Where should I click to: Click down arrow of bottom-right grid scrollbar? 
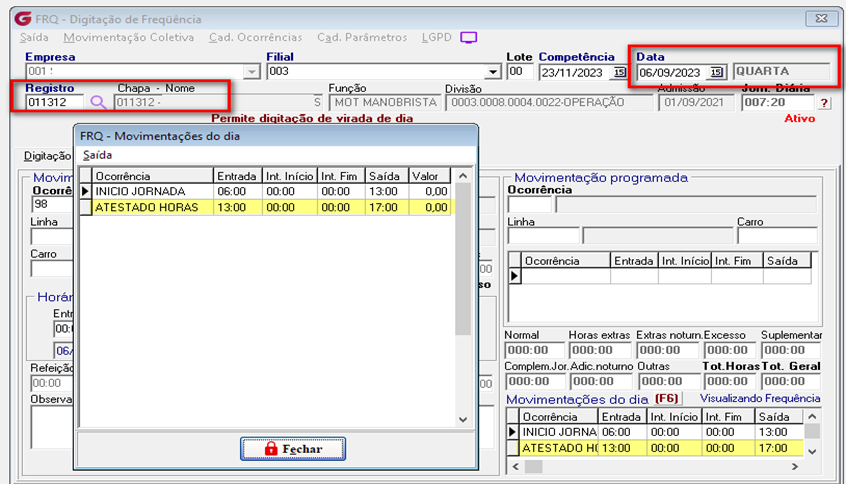tap(812, 451)
